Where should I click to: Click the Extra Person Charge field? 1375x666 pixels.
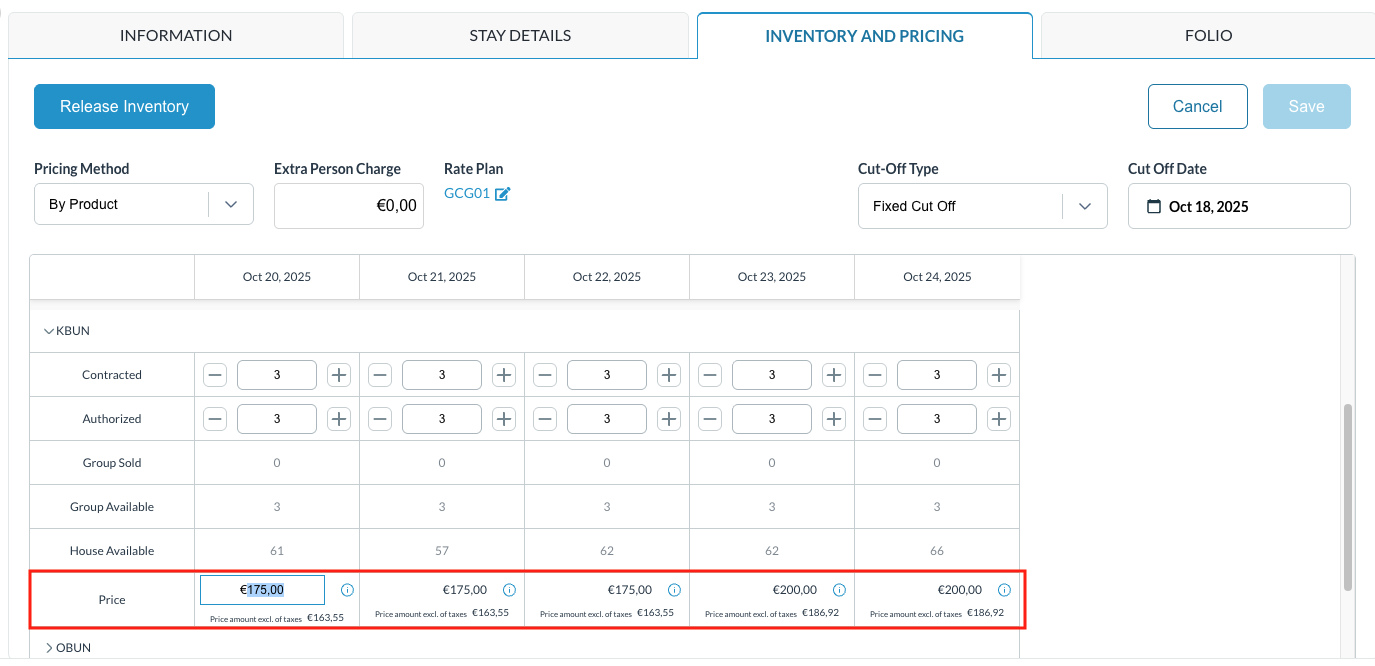click(x=348, y=206)
